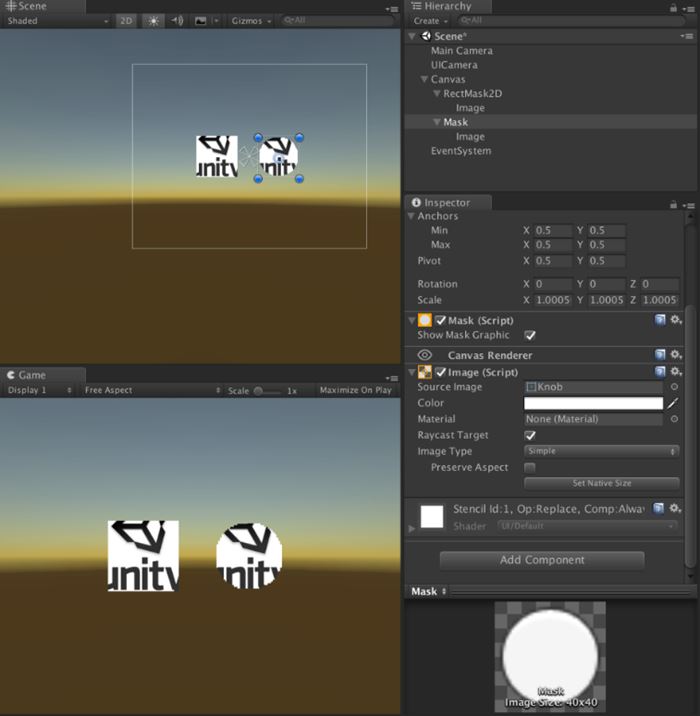Open the Gizmos dropdown menu
The width and height of the screenshot is (700, 716).
(250, 20)
